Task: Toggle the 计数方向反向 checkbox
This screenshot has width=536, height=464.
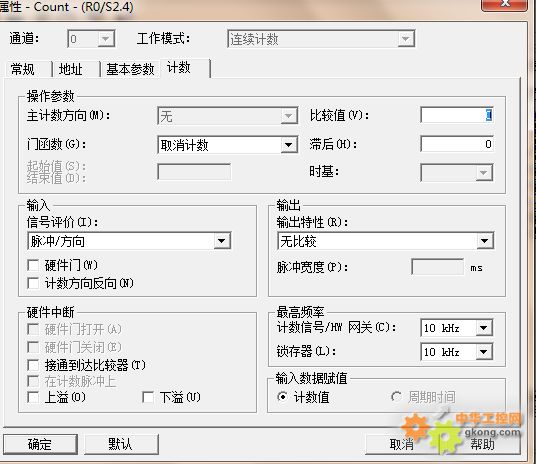Action: pos(33,283)
